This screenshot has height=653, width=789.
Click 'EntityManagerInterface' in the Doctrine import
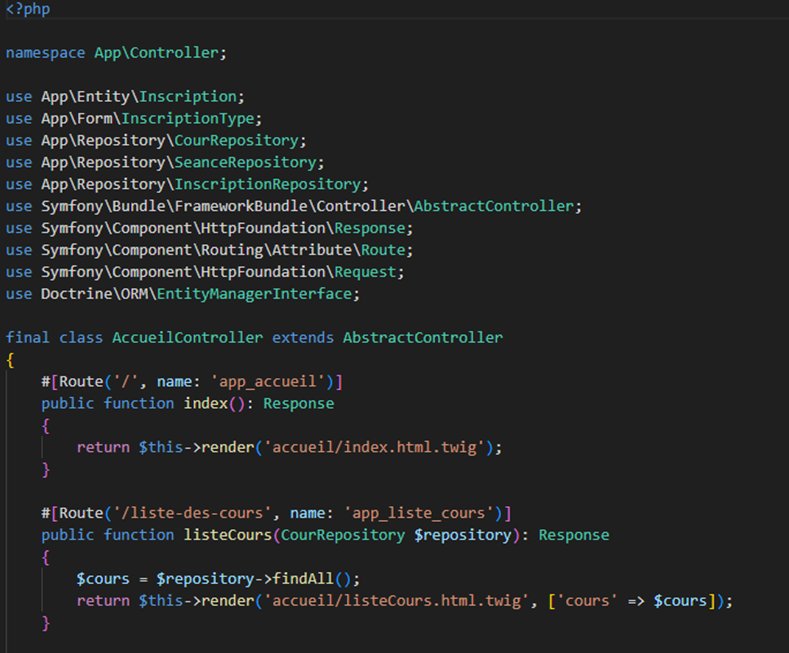click(x=254, y=294)
